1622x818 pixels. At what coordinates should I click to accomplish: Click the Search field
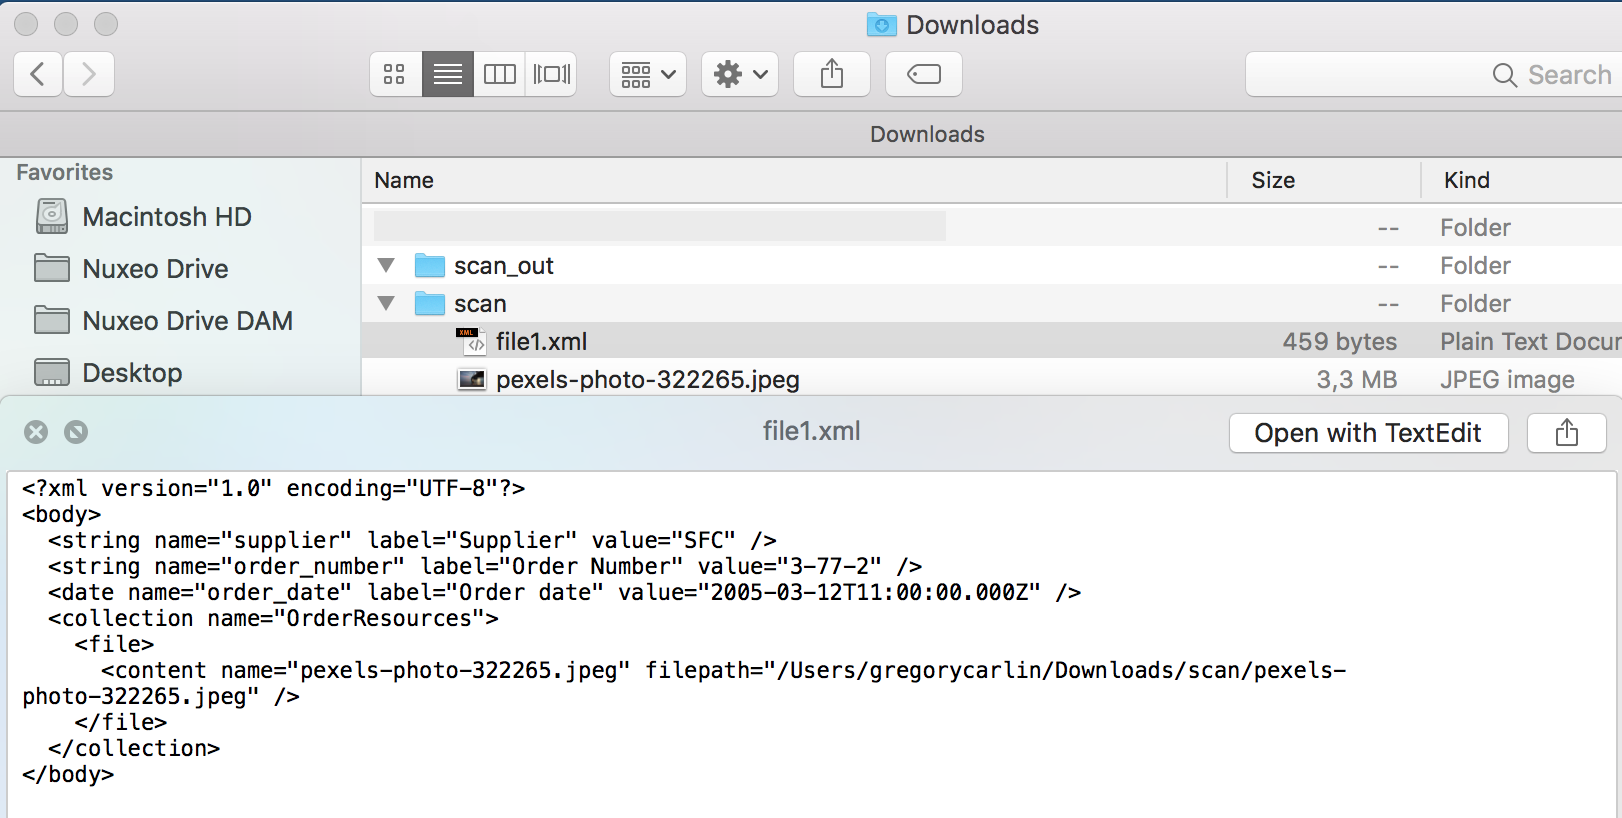1433,74
